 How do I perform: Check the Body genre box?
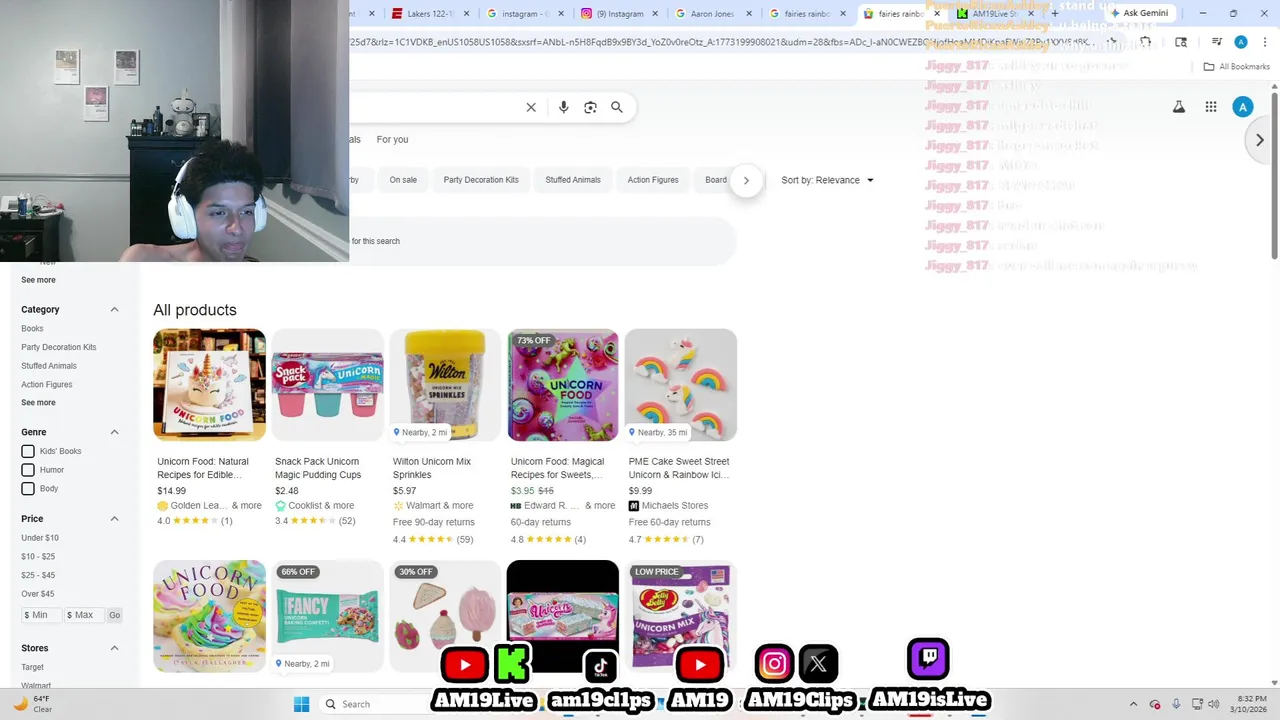(x=28, y=488)
